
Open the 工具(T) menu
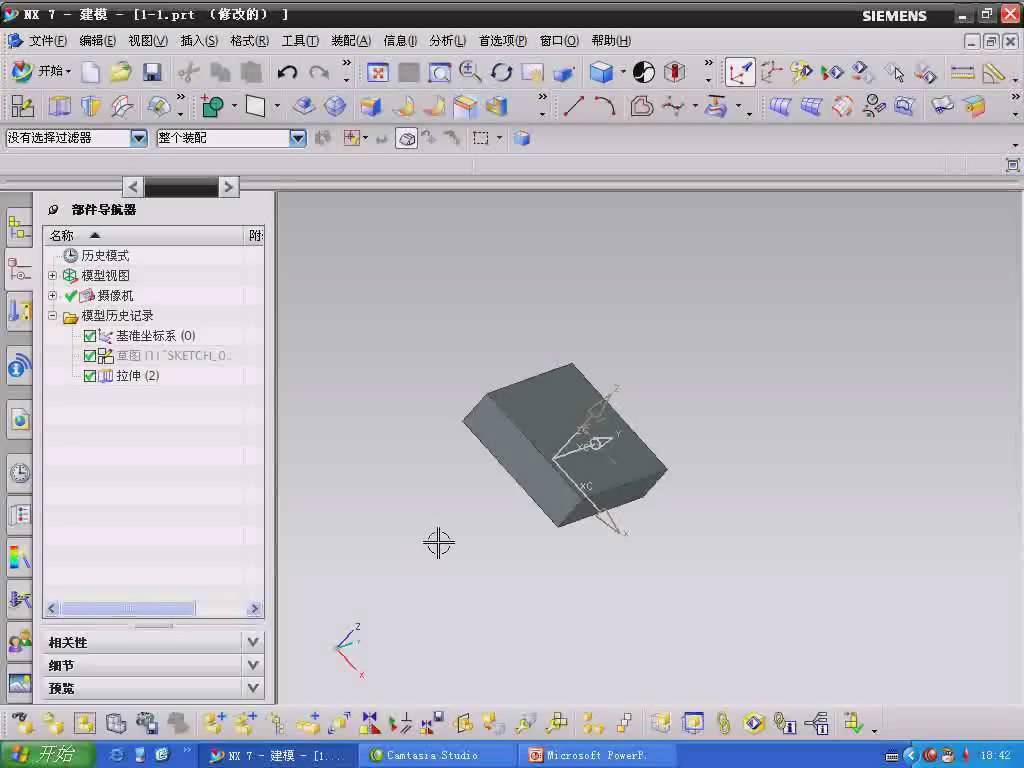(300, 40)
